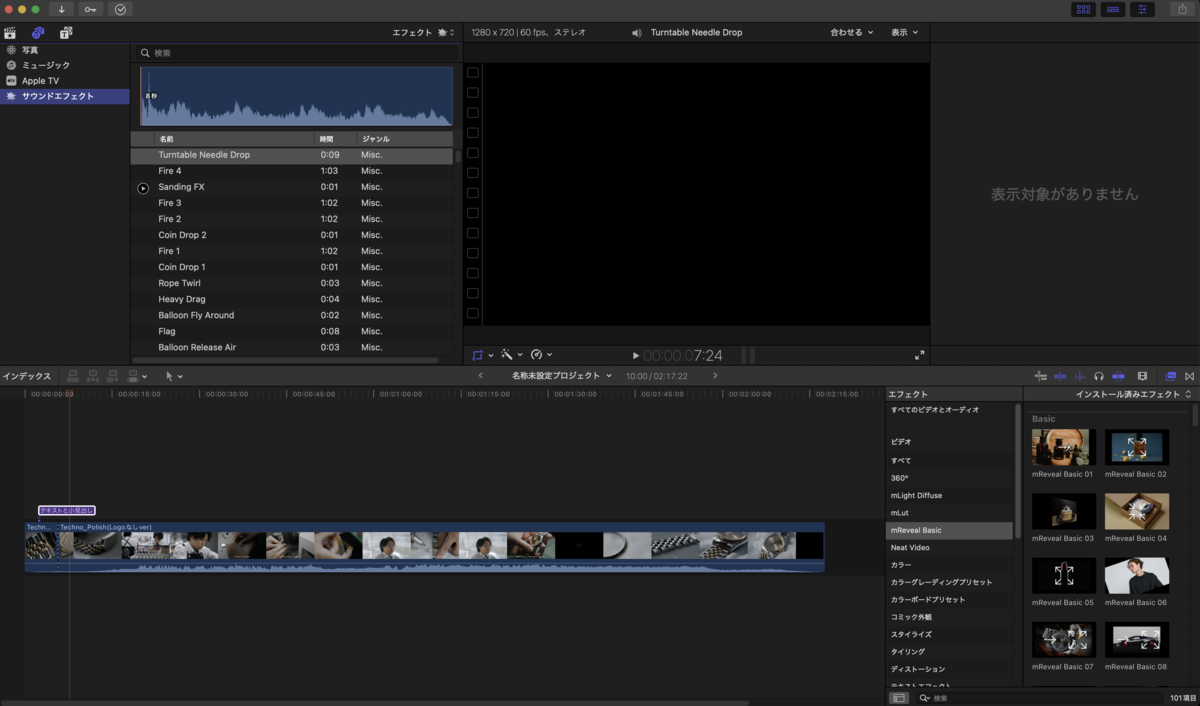The width and height of the screenshot is (1200, 706).
Task: Show background tasks checkmark icon
Action: (x=121, y=9)
